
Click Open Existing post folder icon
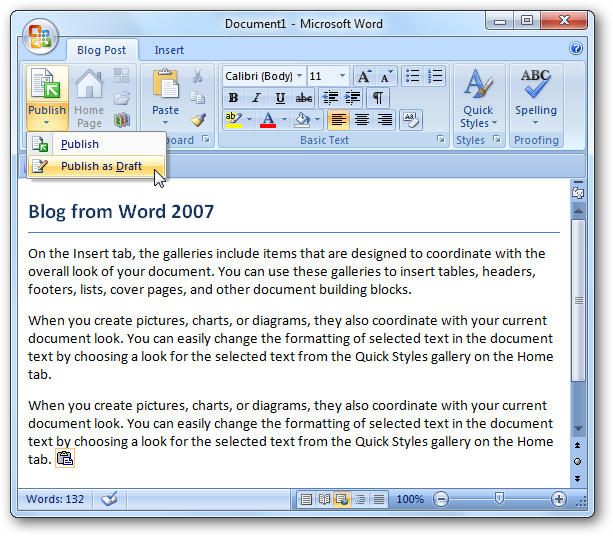click(122, 98)
